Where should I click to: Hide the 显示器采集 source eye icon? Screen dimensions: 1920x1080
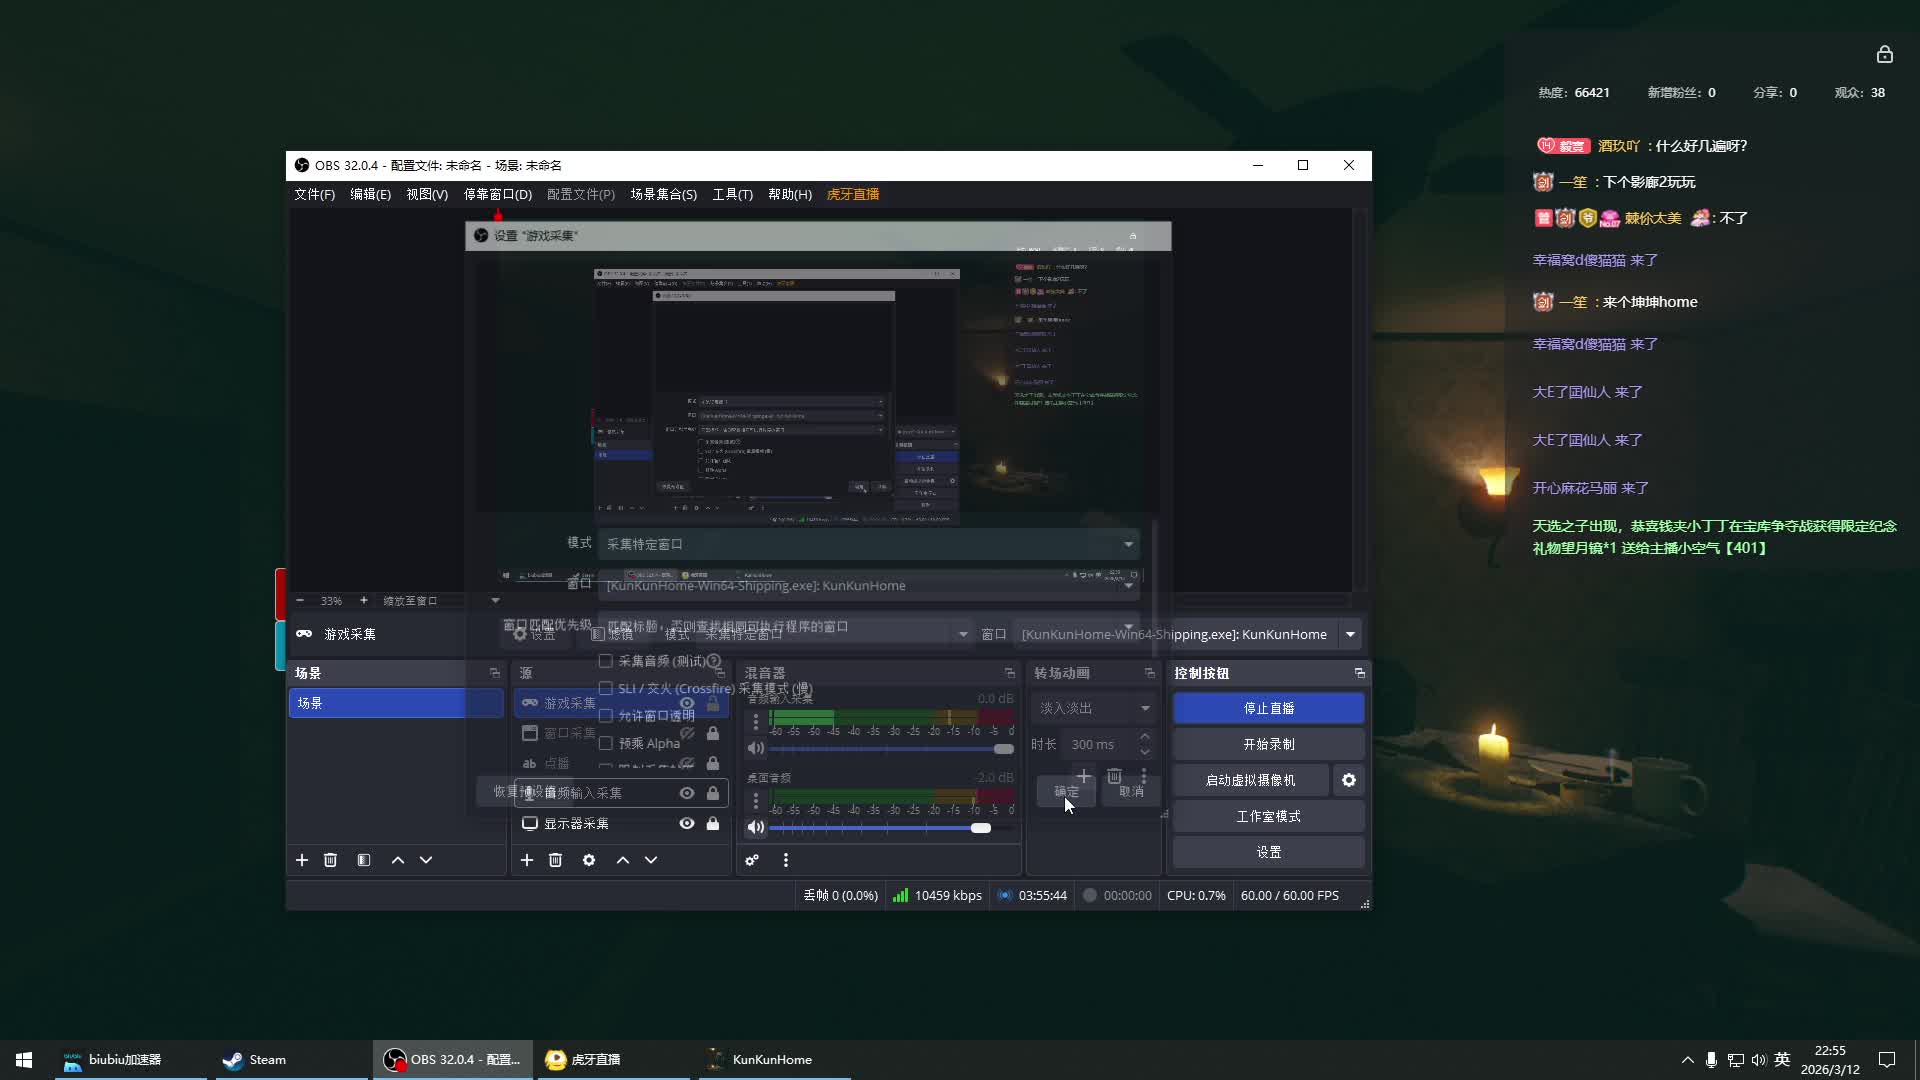pyautogui.click(x=687, y=823)
